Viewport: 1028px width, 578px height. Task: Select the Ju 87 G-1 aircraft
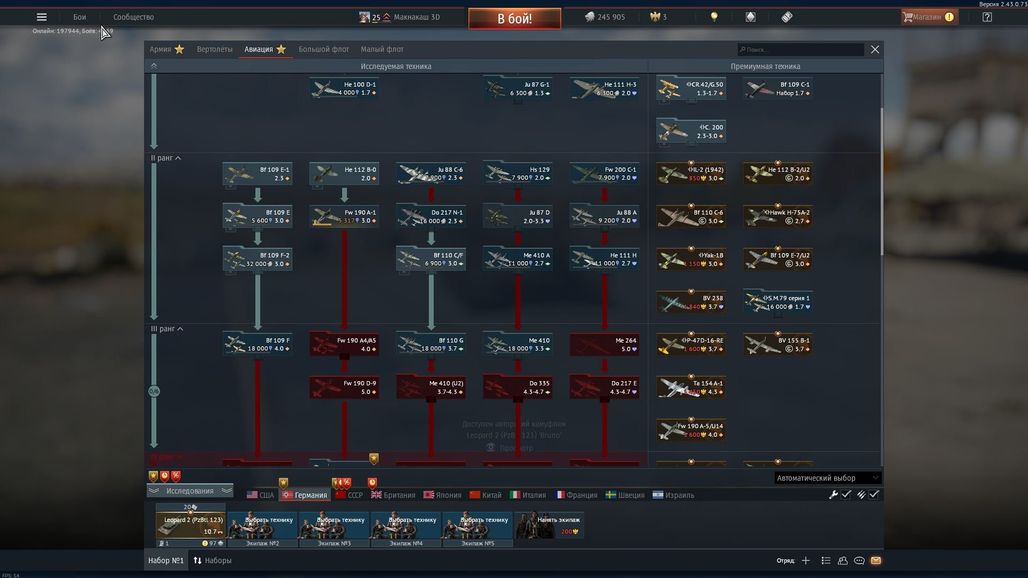518,88
